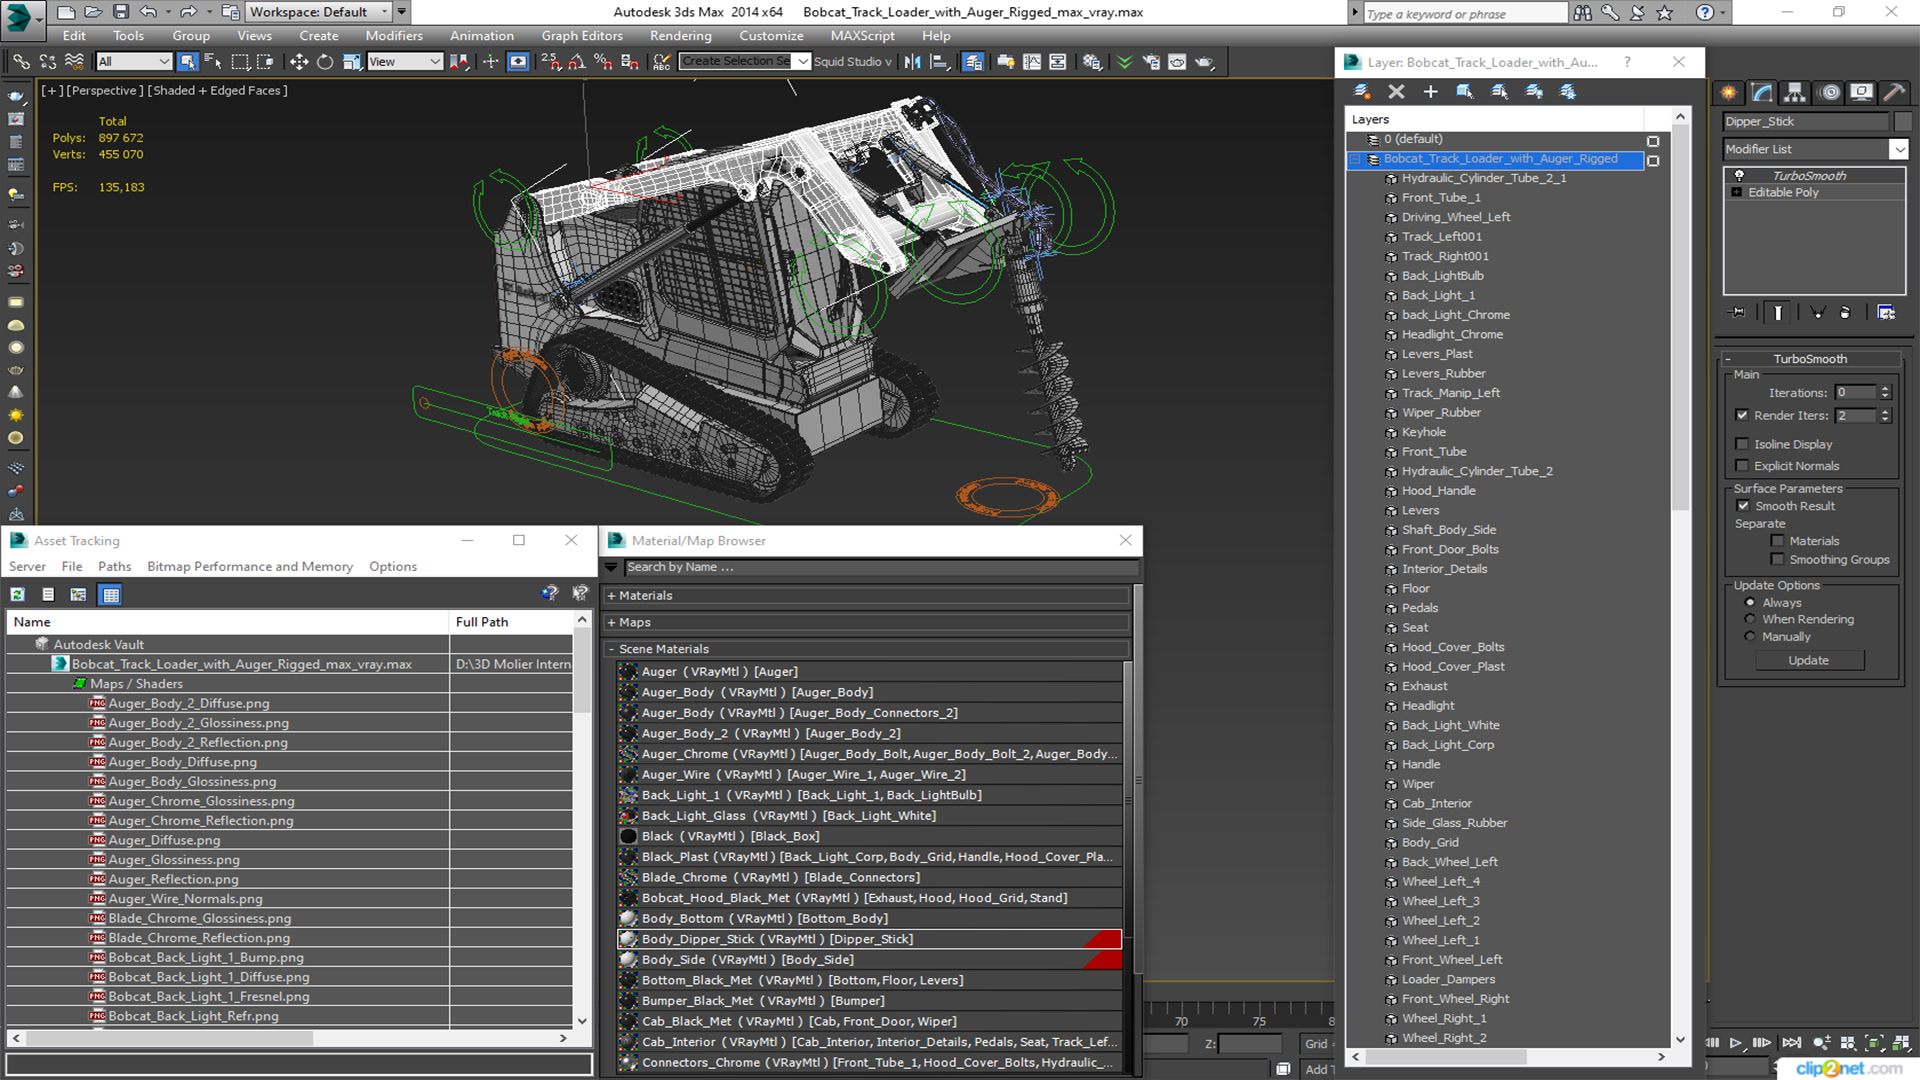Expand the Maps section in Material Browser
The image size is (1920, 1080).
click(868, 622)
